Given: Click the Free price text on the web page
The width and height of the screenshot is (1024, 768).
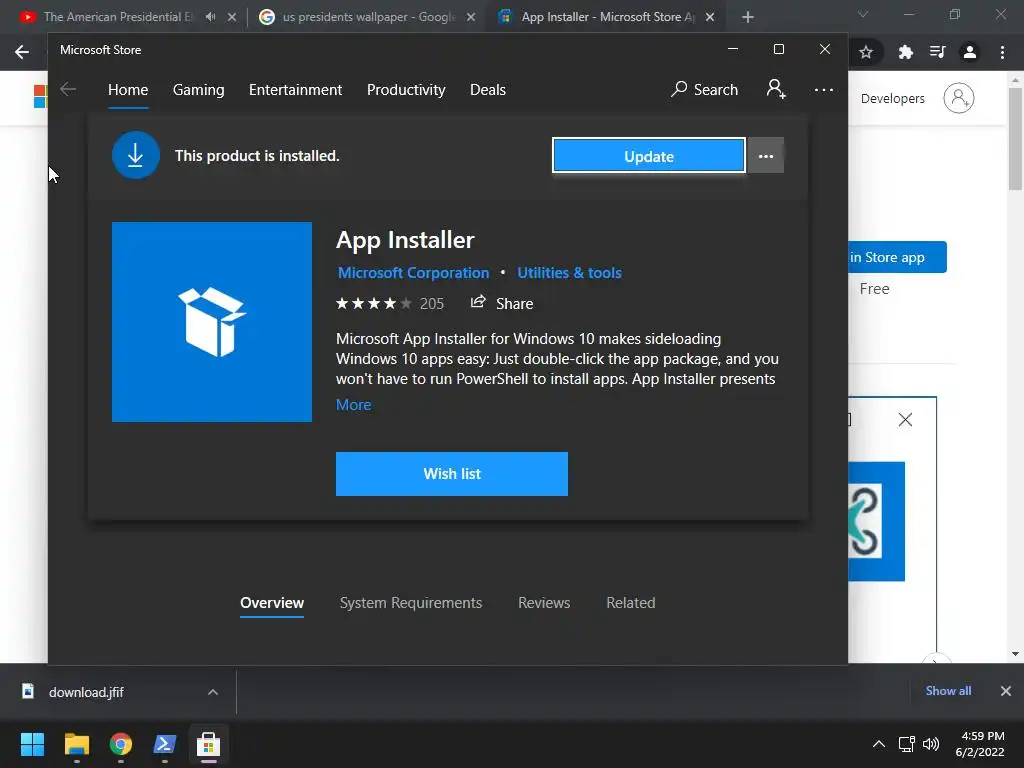Looking at the screenshot, I should (874, 289).
